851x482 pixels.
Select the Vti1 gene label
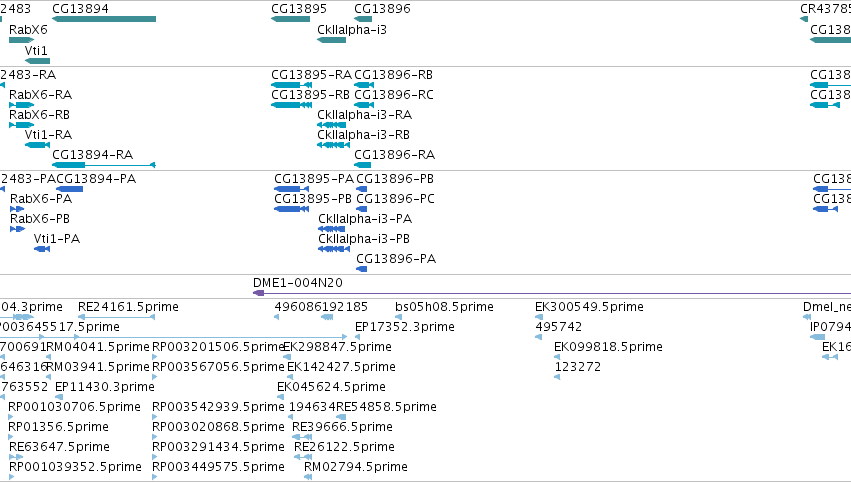tap(36, 50)
